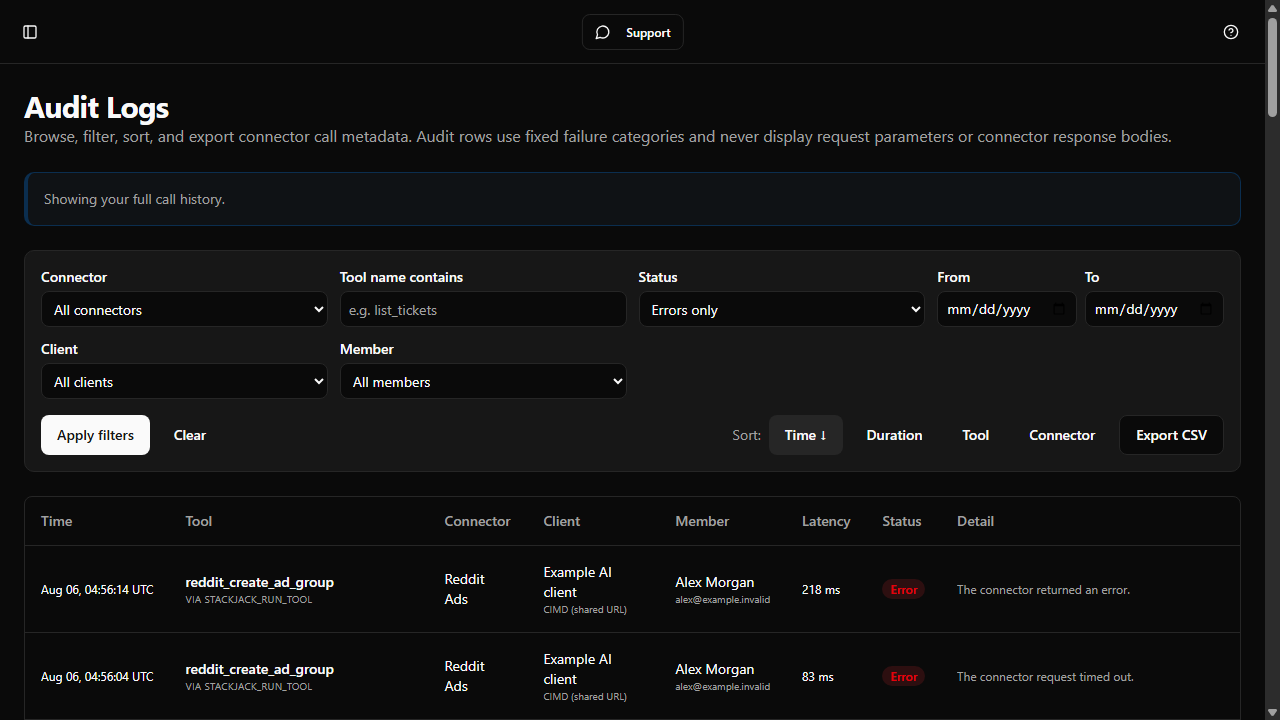Sort logs by Connector

(x=1062, y=435)
